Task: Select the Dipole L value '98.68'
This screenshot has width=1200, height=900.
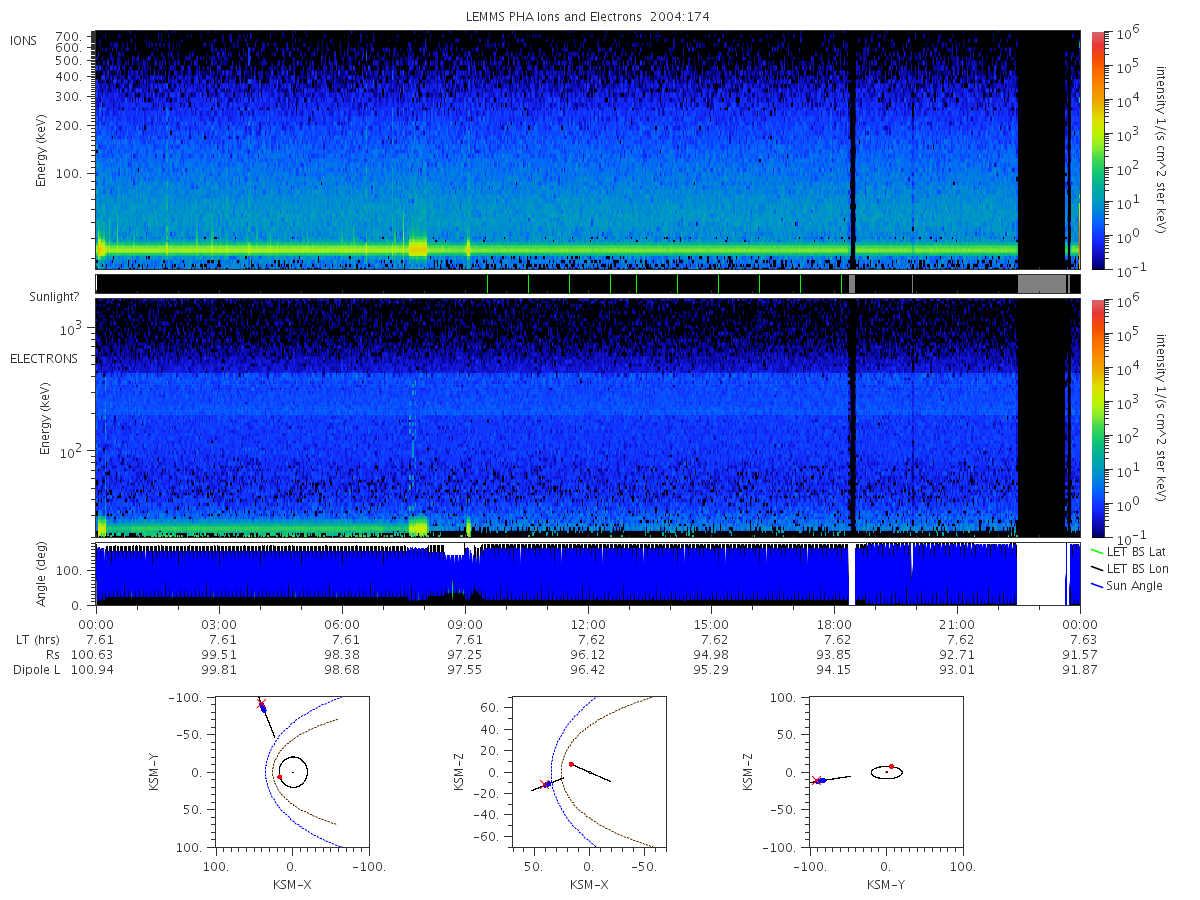Action: 343,669
